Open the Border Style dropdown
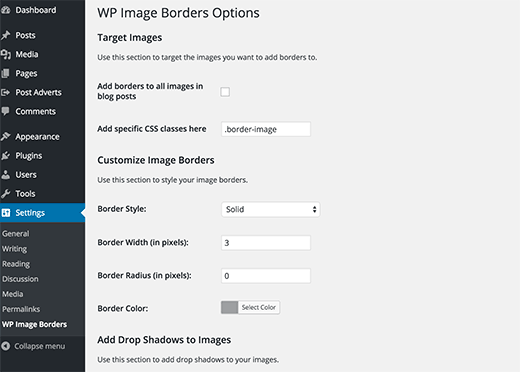Screen dimensions: 520x372 (271, 209)
